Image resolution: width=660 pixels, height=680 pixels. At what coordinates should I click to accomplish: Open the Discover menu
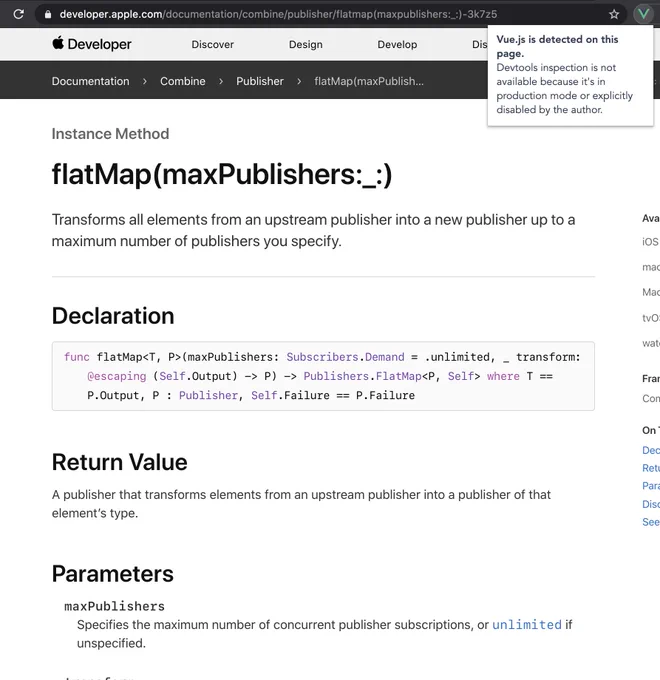point(212,44)
